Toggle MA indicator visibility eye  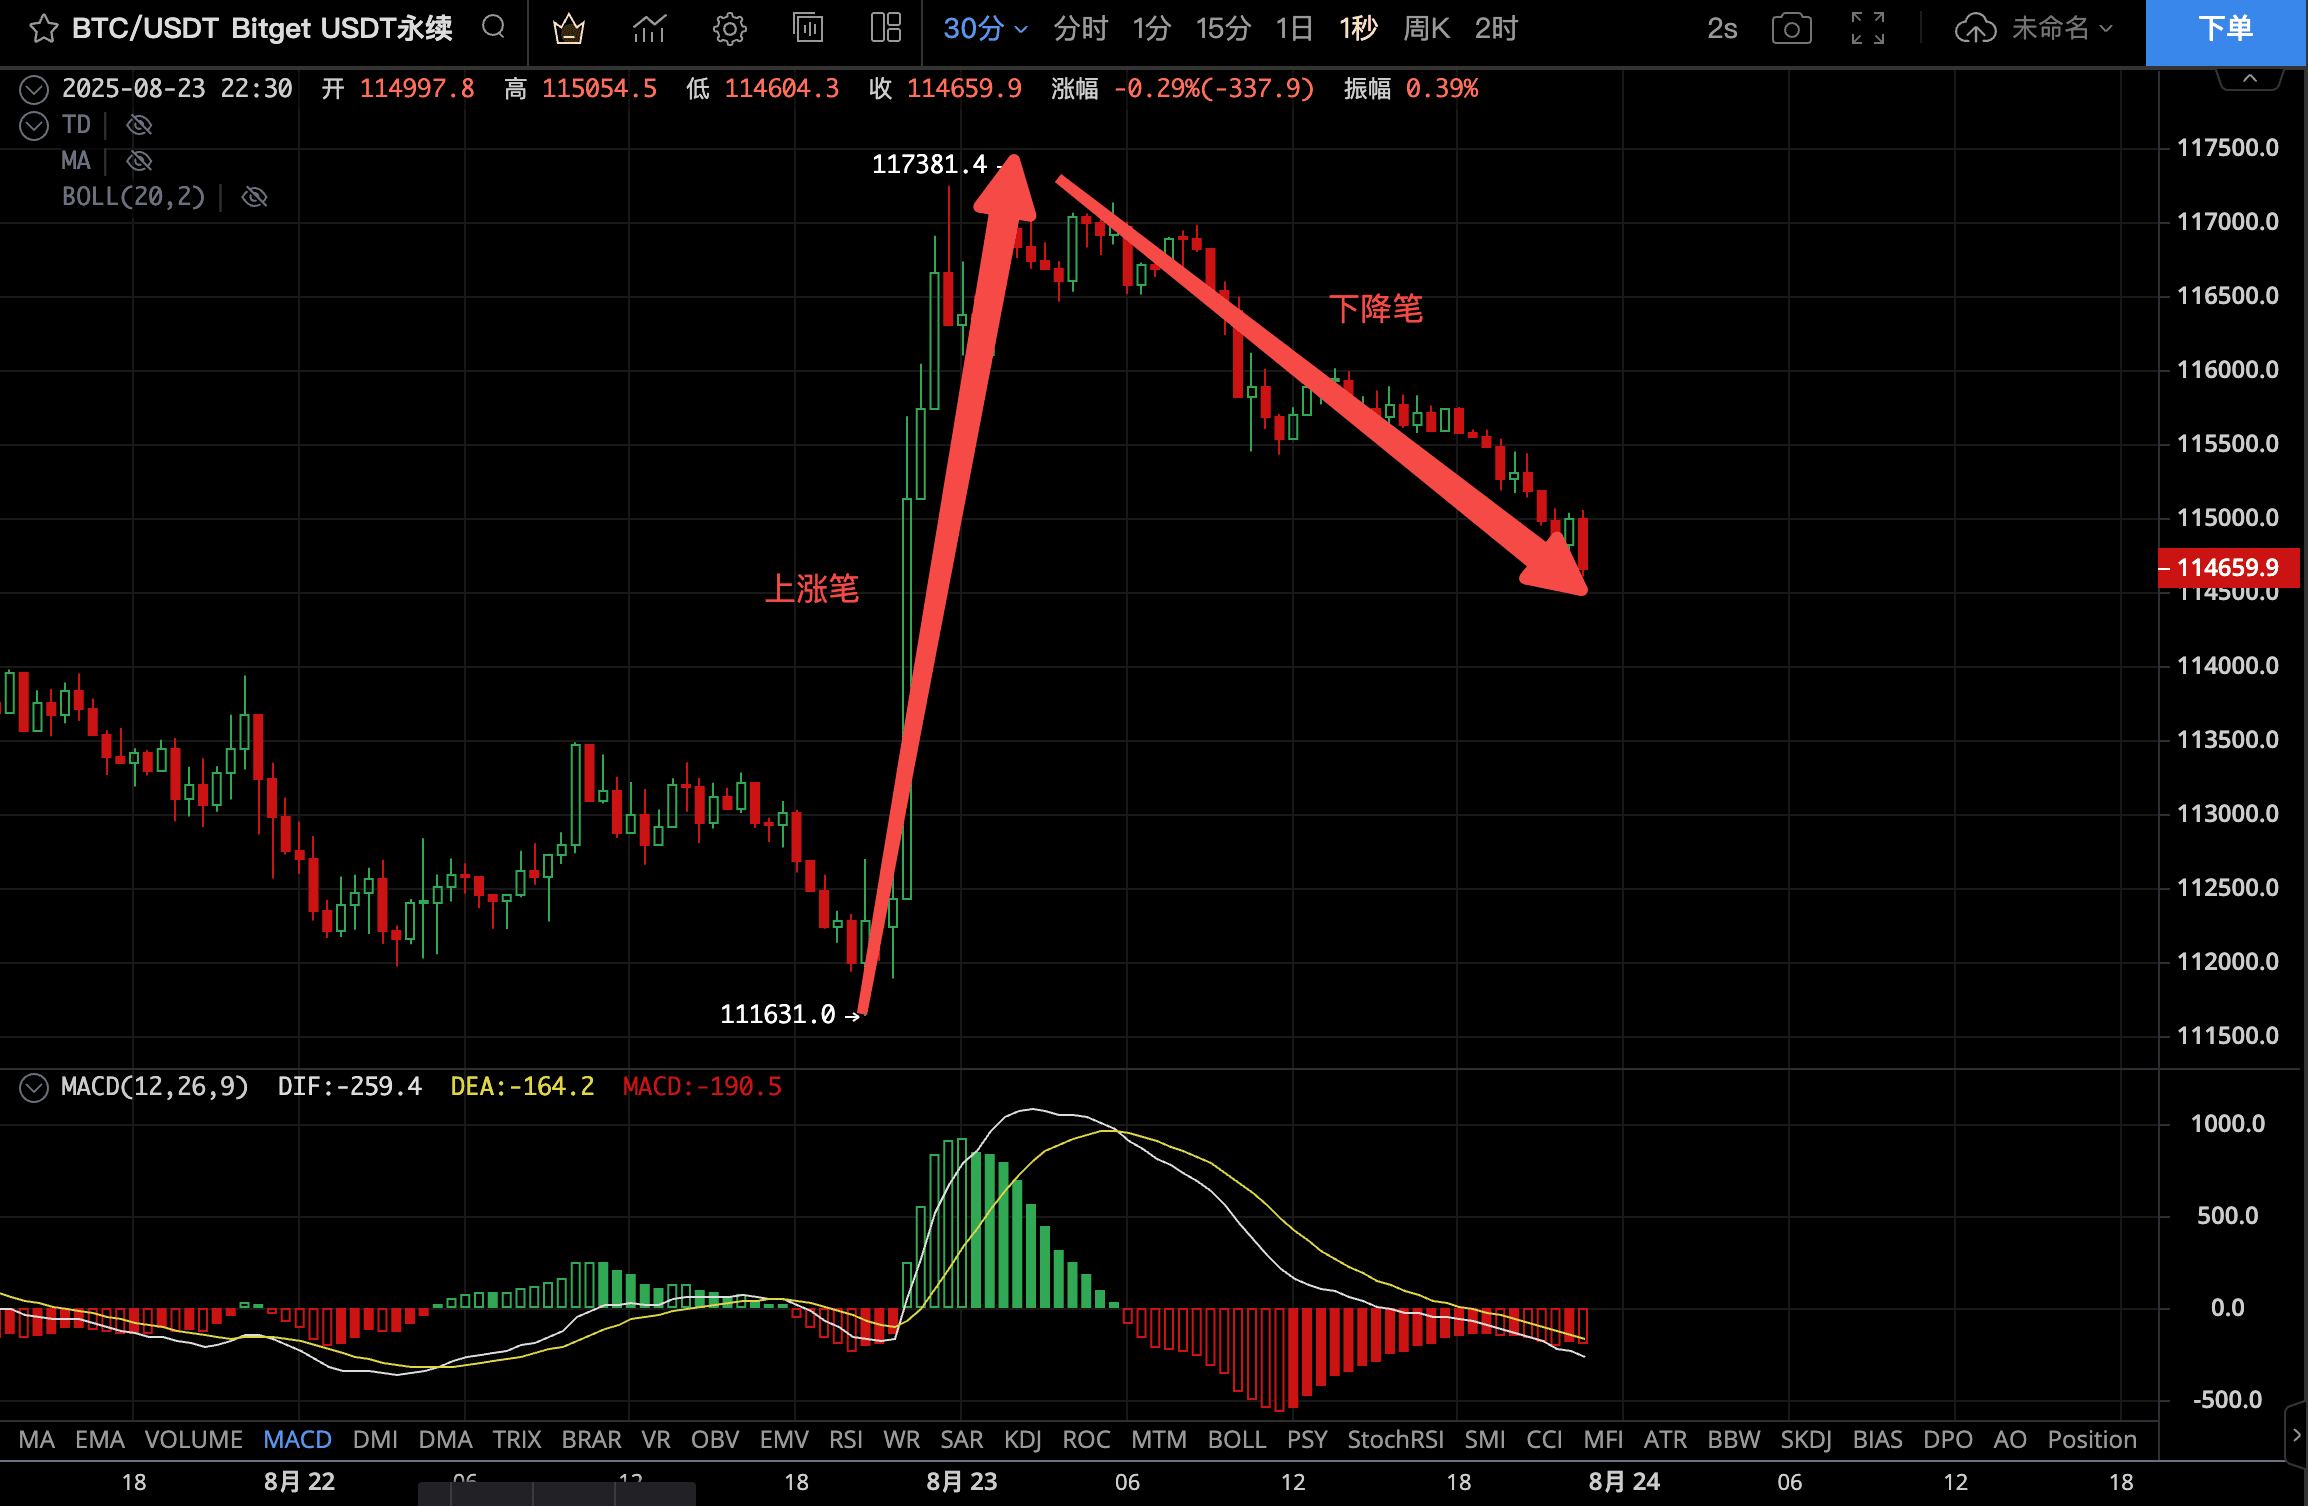coord(139,161)
